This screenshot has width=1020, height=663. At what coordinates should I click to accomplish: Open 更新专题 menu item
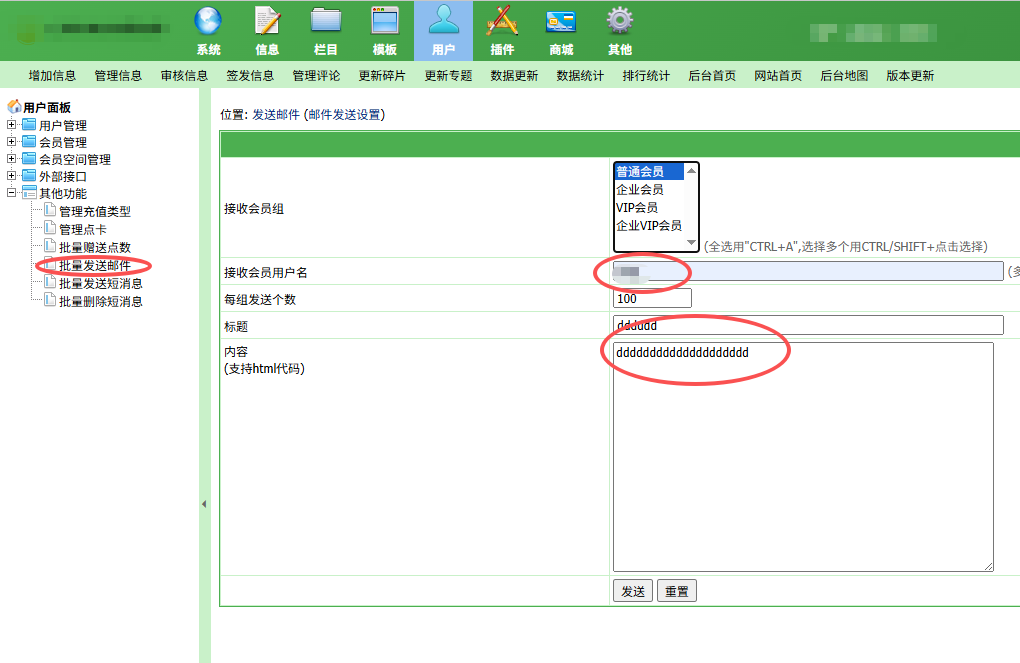tap(448, 75)
